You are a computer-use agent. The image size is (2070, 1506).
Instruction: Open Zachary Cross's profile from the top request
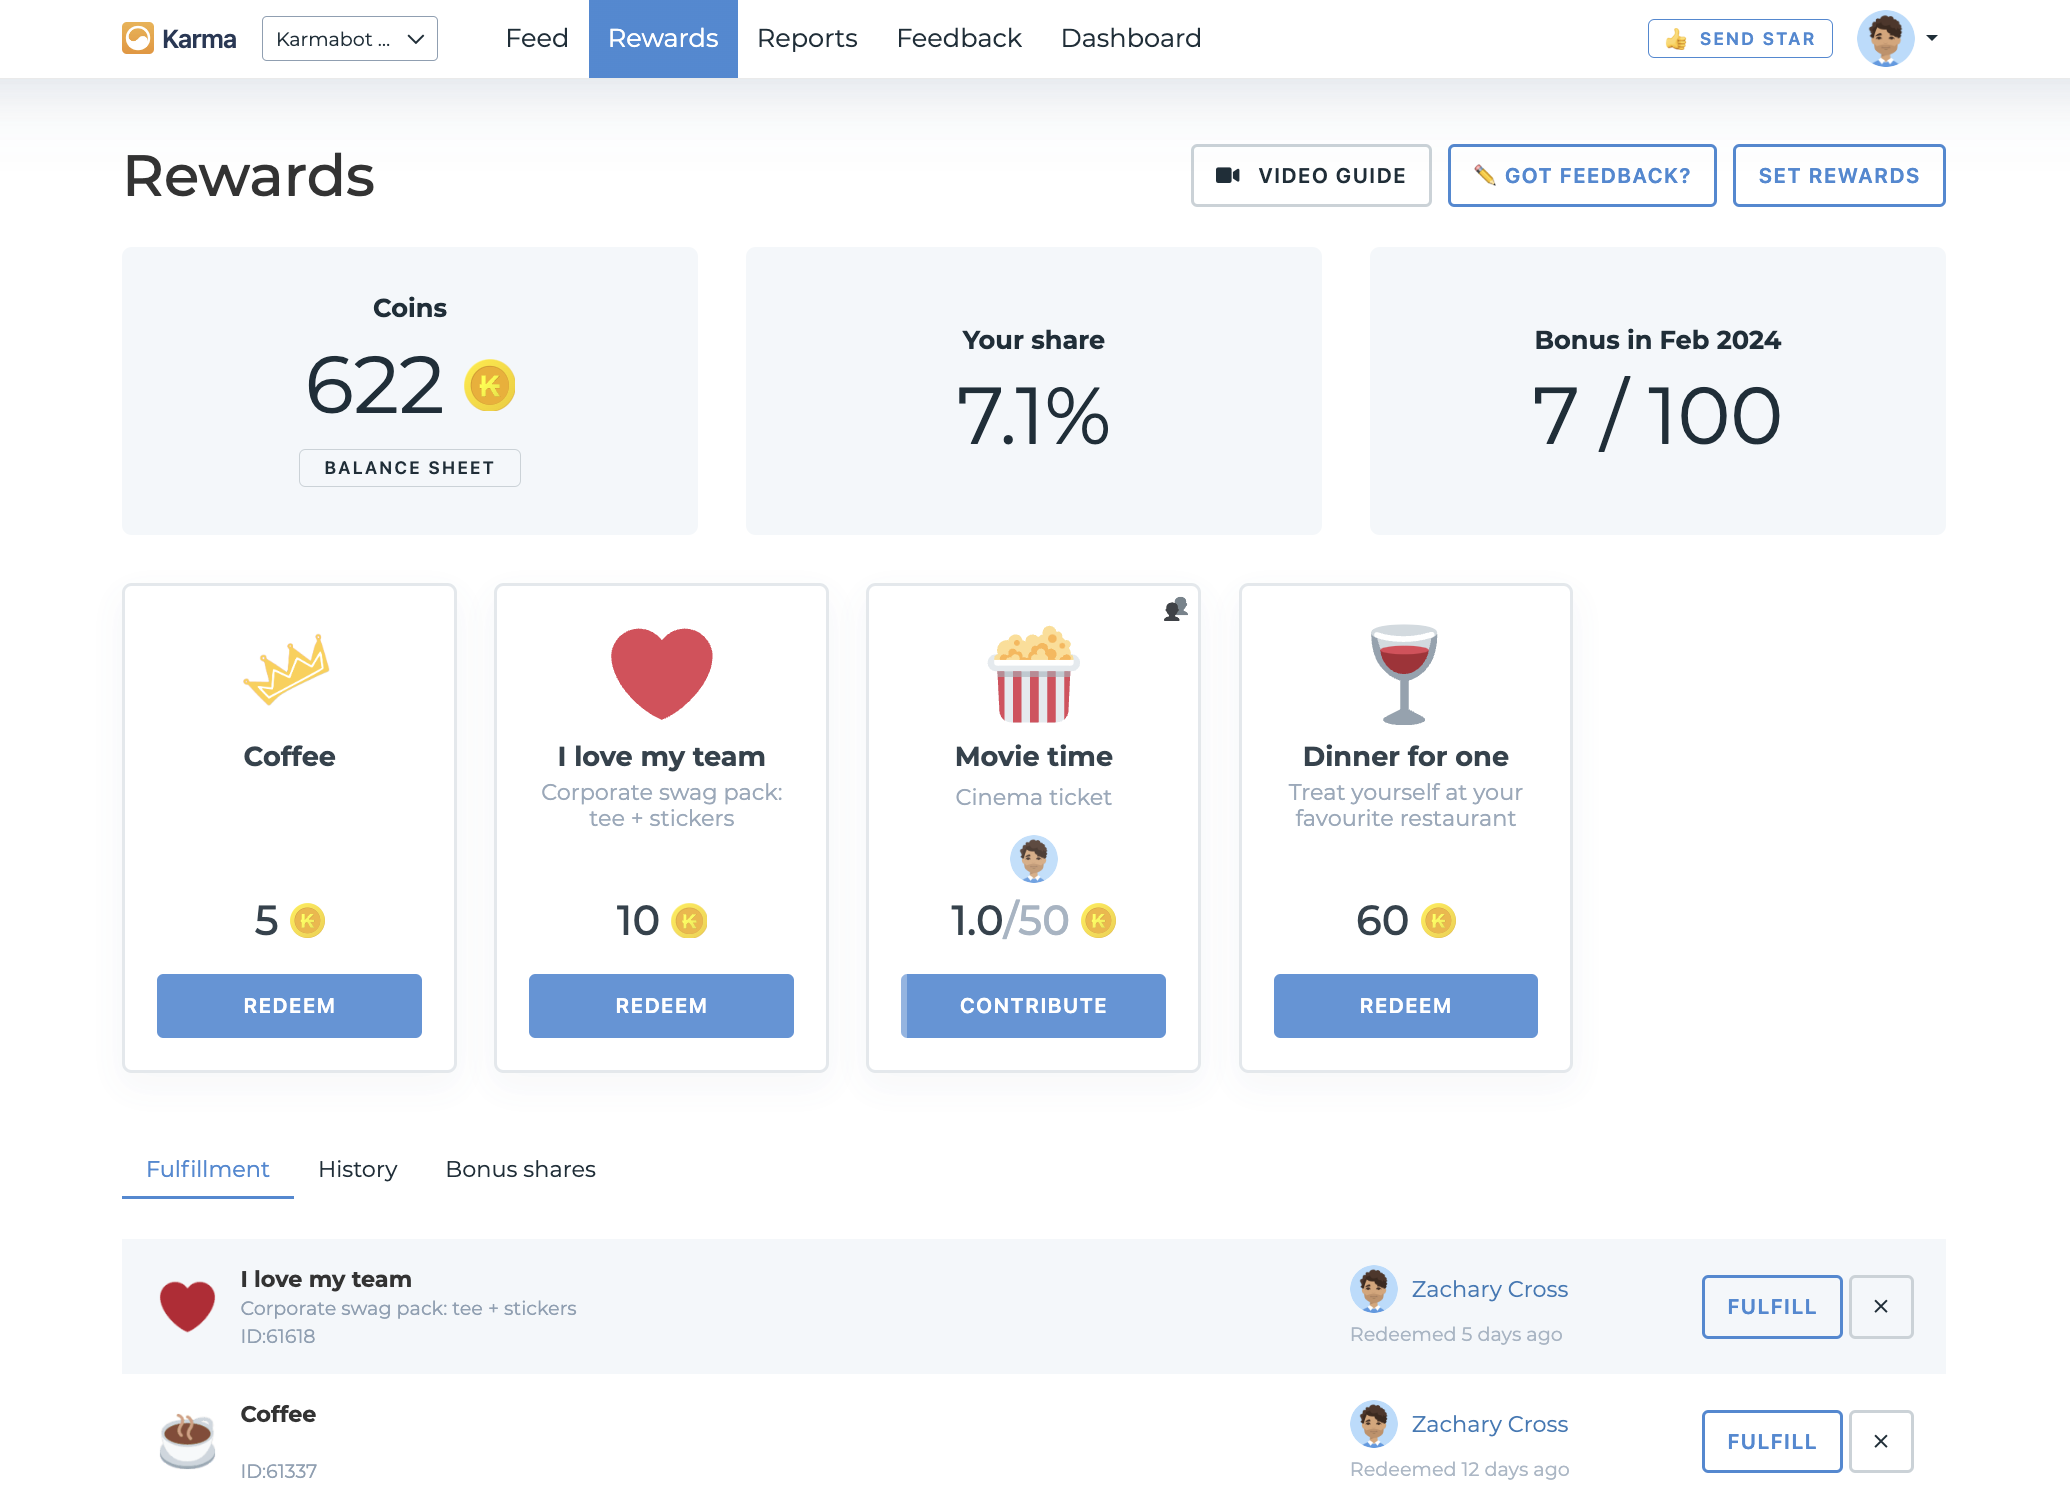coord(1489,1289)
